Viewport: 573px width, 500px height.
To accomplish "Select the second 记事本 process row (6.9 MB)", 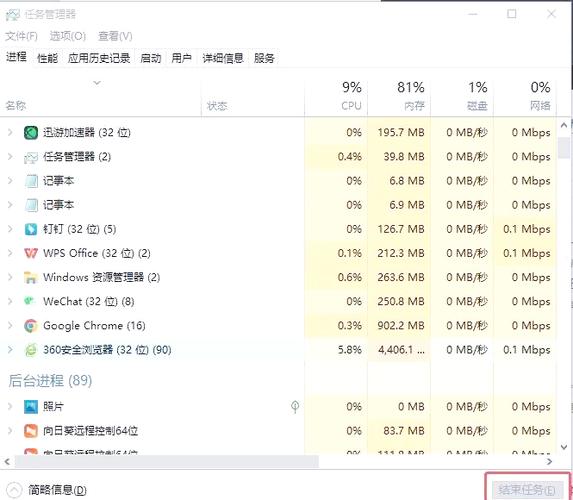I will tap(278, 205).
